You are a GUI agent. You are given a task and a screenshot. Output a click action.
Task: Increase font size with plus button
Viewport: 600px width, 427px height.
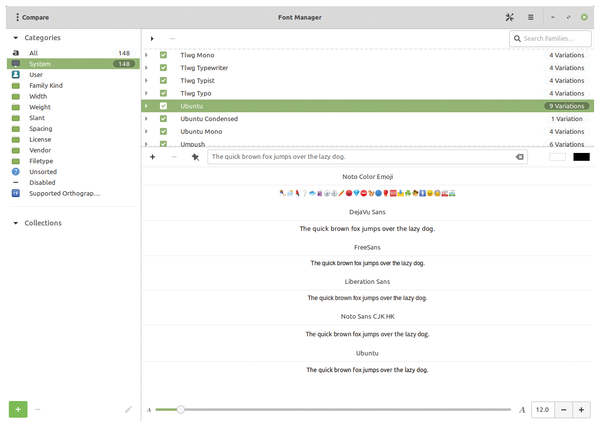(583, 410)
